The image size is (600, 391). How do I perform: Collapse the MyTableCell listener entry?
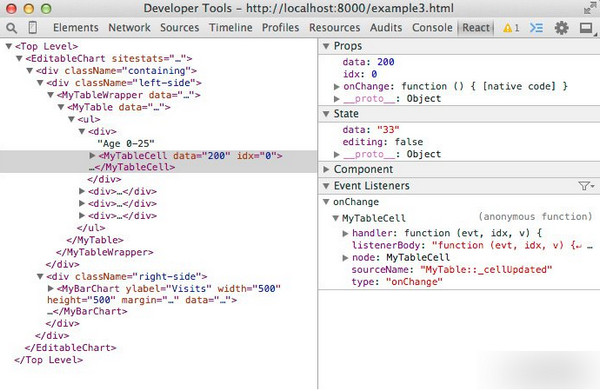click(x=336, y=218)
